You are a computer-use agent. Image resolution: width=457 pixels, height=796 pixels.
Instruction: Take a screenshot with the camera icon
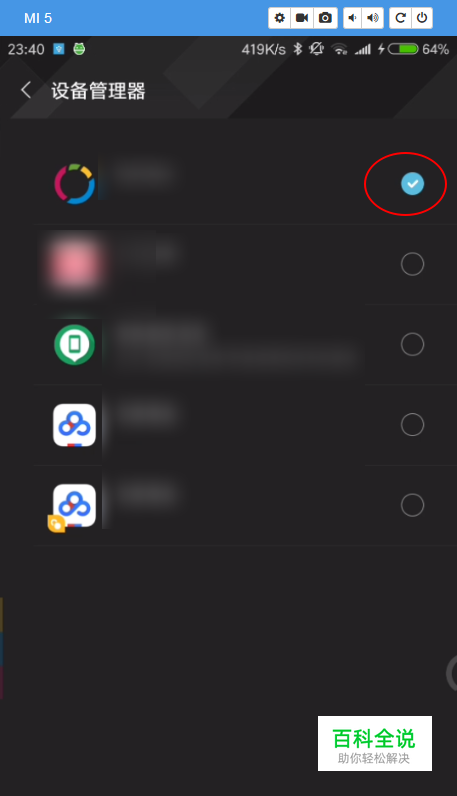coord(325,18)
